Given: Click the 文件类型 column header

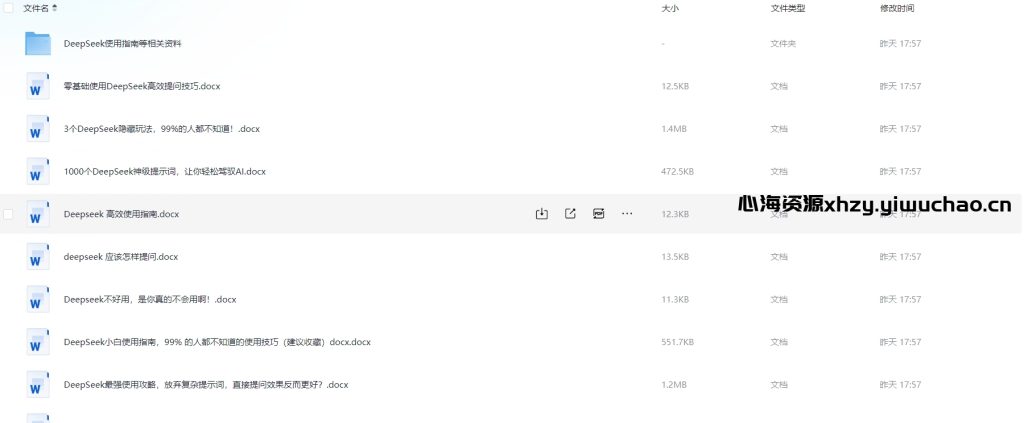Looking at the screenshot, I should (x=788, y=8).
